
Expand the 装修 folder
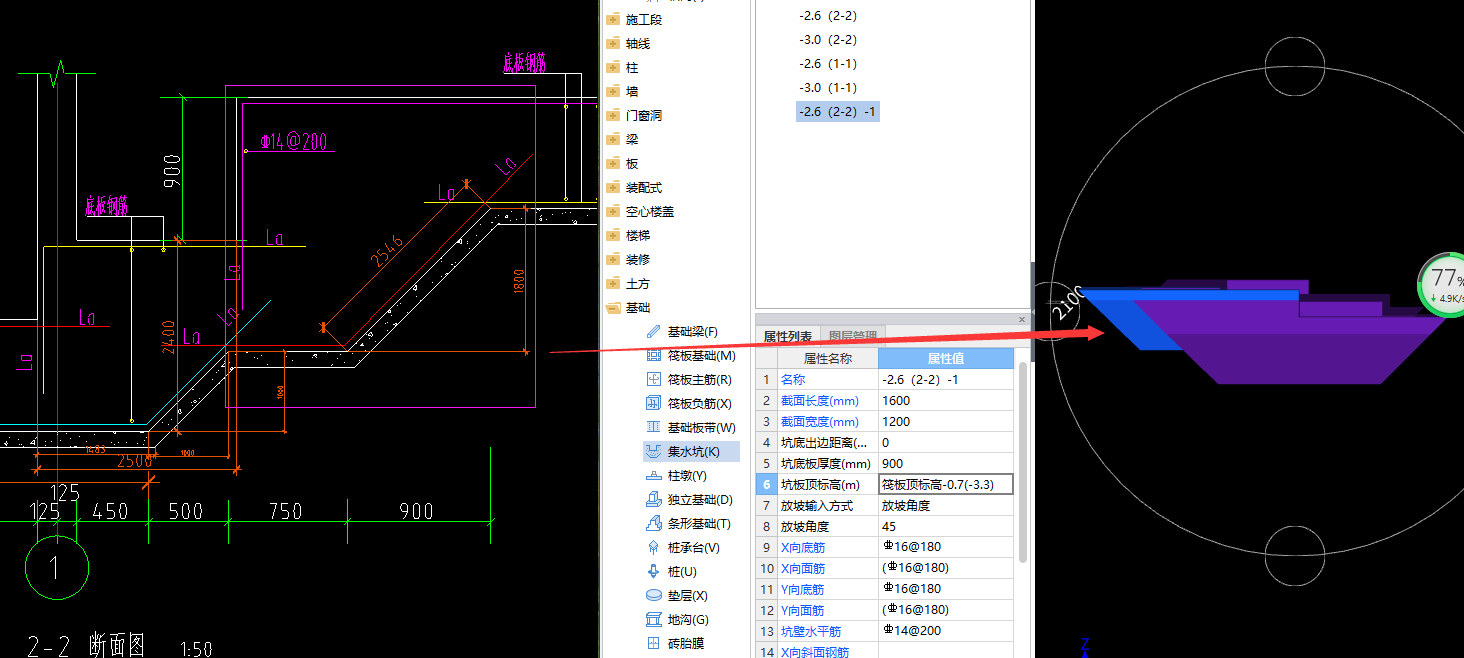click(612, 259)
